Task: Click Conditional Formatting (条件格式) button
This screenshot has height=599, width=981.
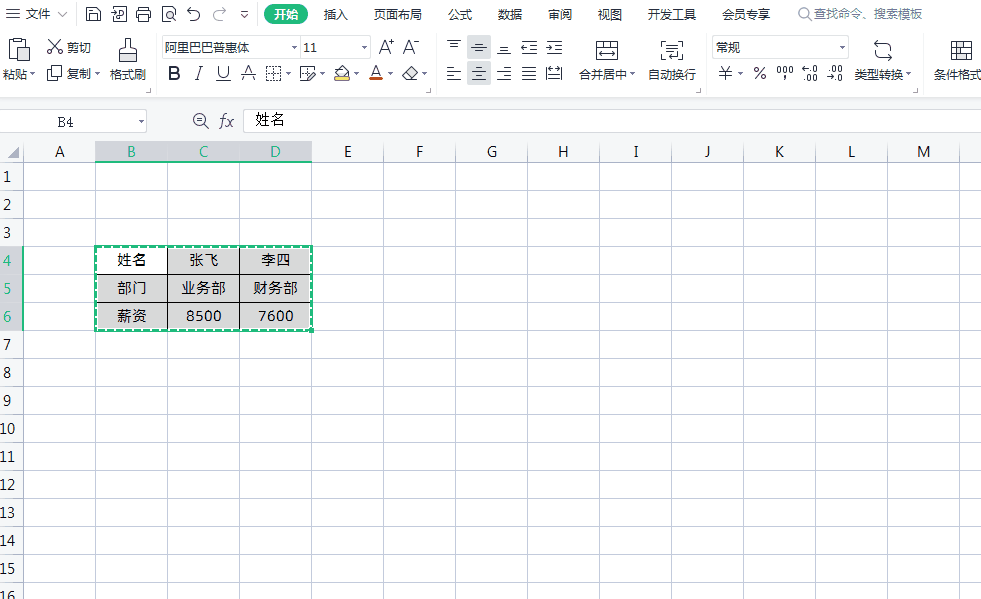Action: pyautogui.click(x=958, y=60)
